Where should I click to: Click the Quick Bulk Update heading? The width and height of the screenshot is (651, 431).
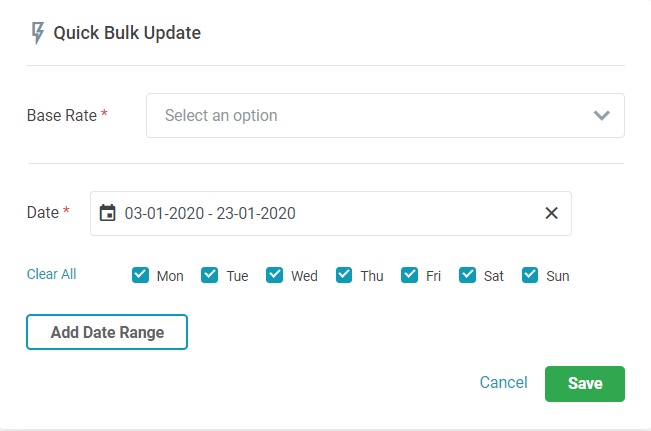pos(127,33)
